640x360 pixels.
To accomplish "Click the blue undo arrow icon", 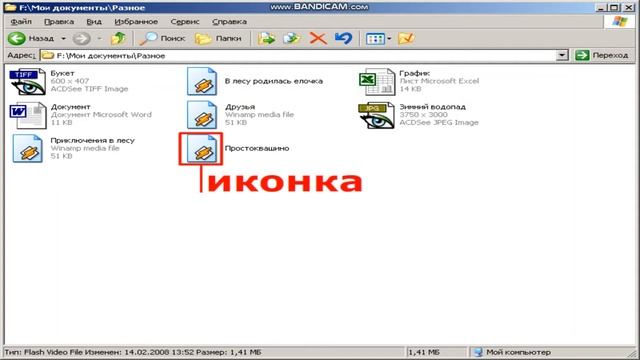I will click(343, 39).
